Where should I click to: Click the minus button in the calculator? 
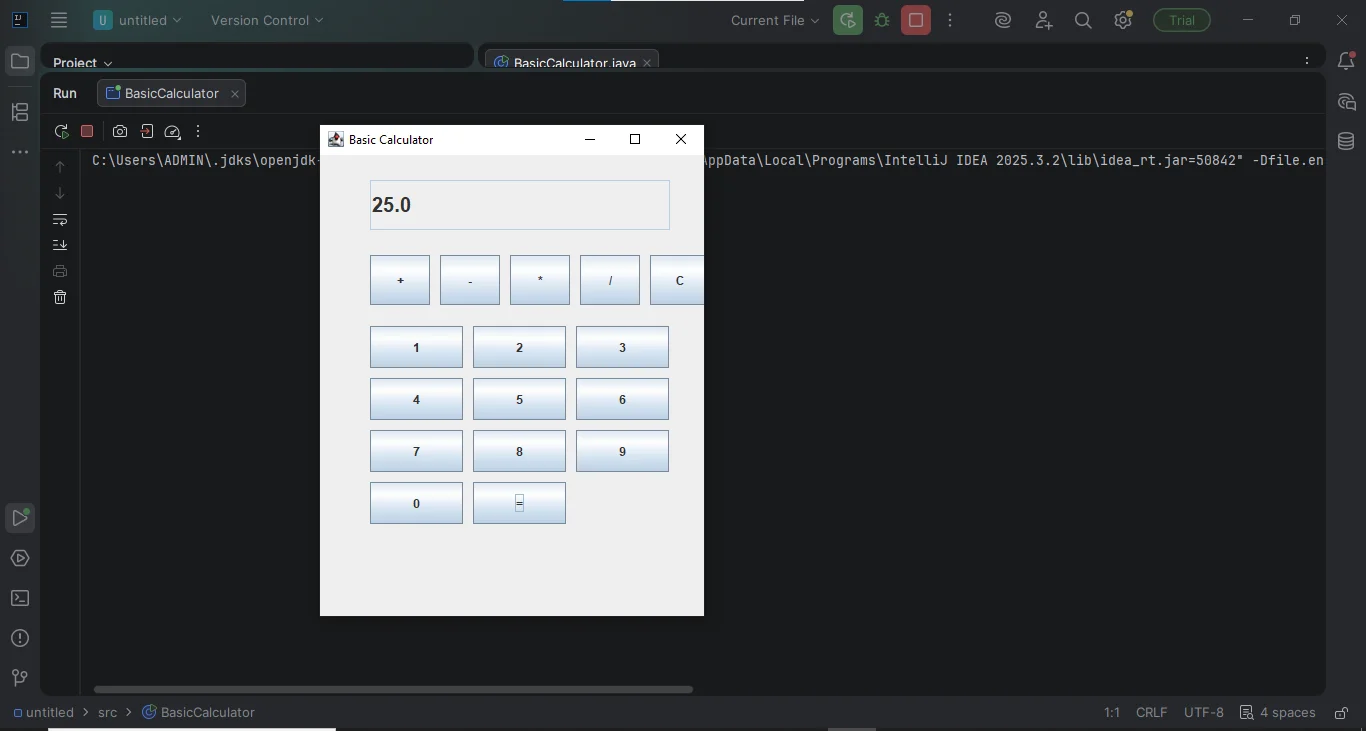pos(470,280)
